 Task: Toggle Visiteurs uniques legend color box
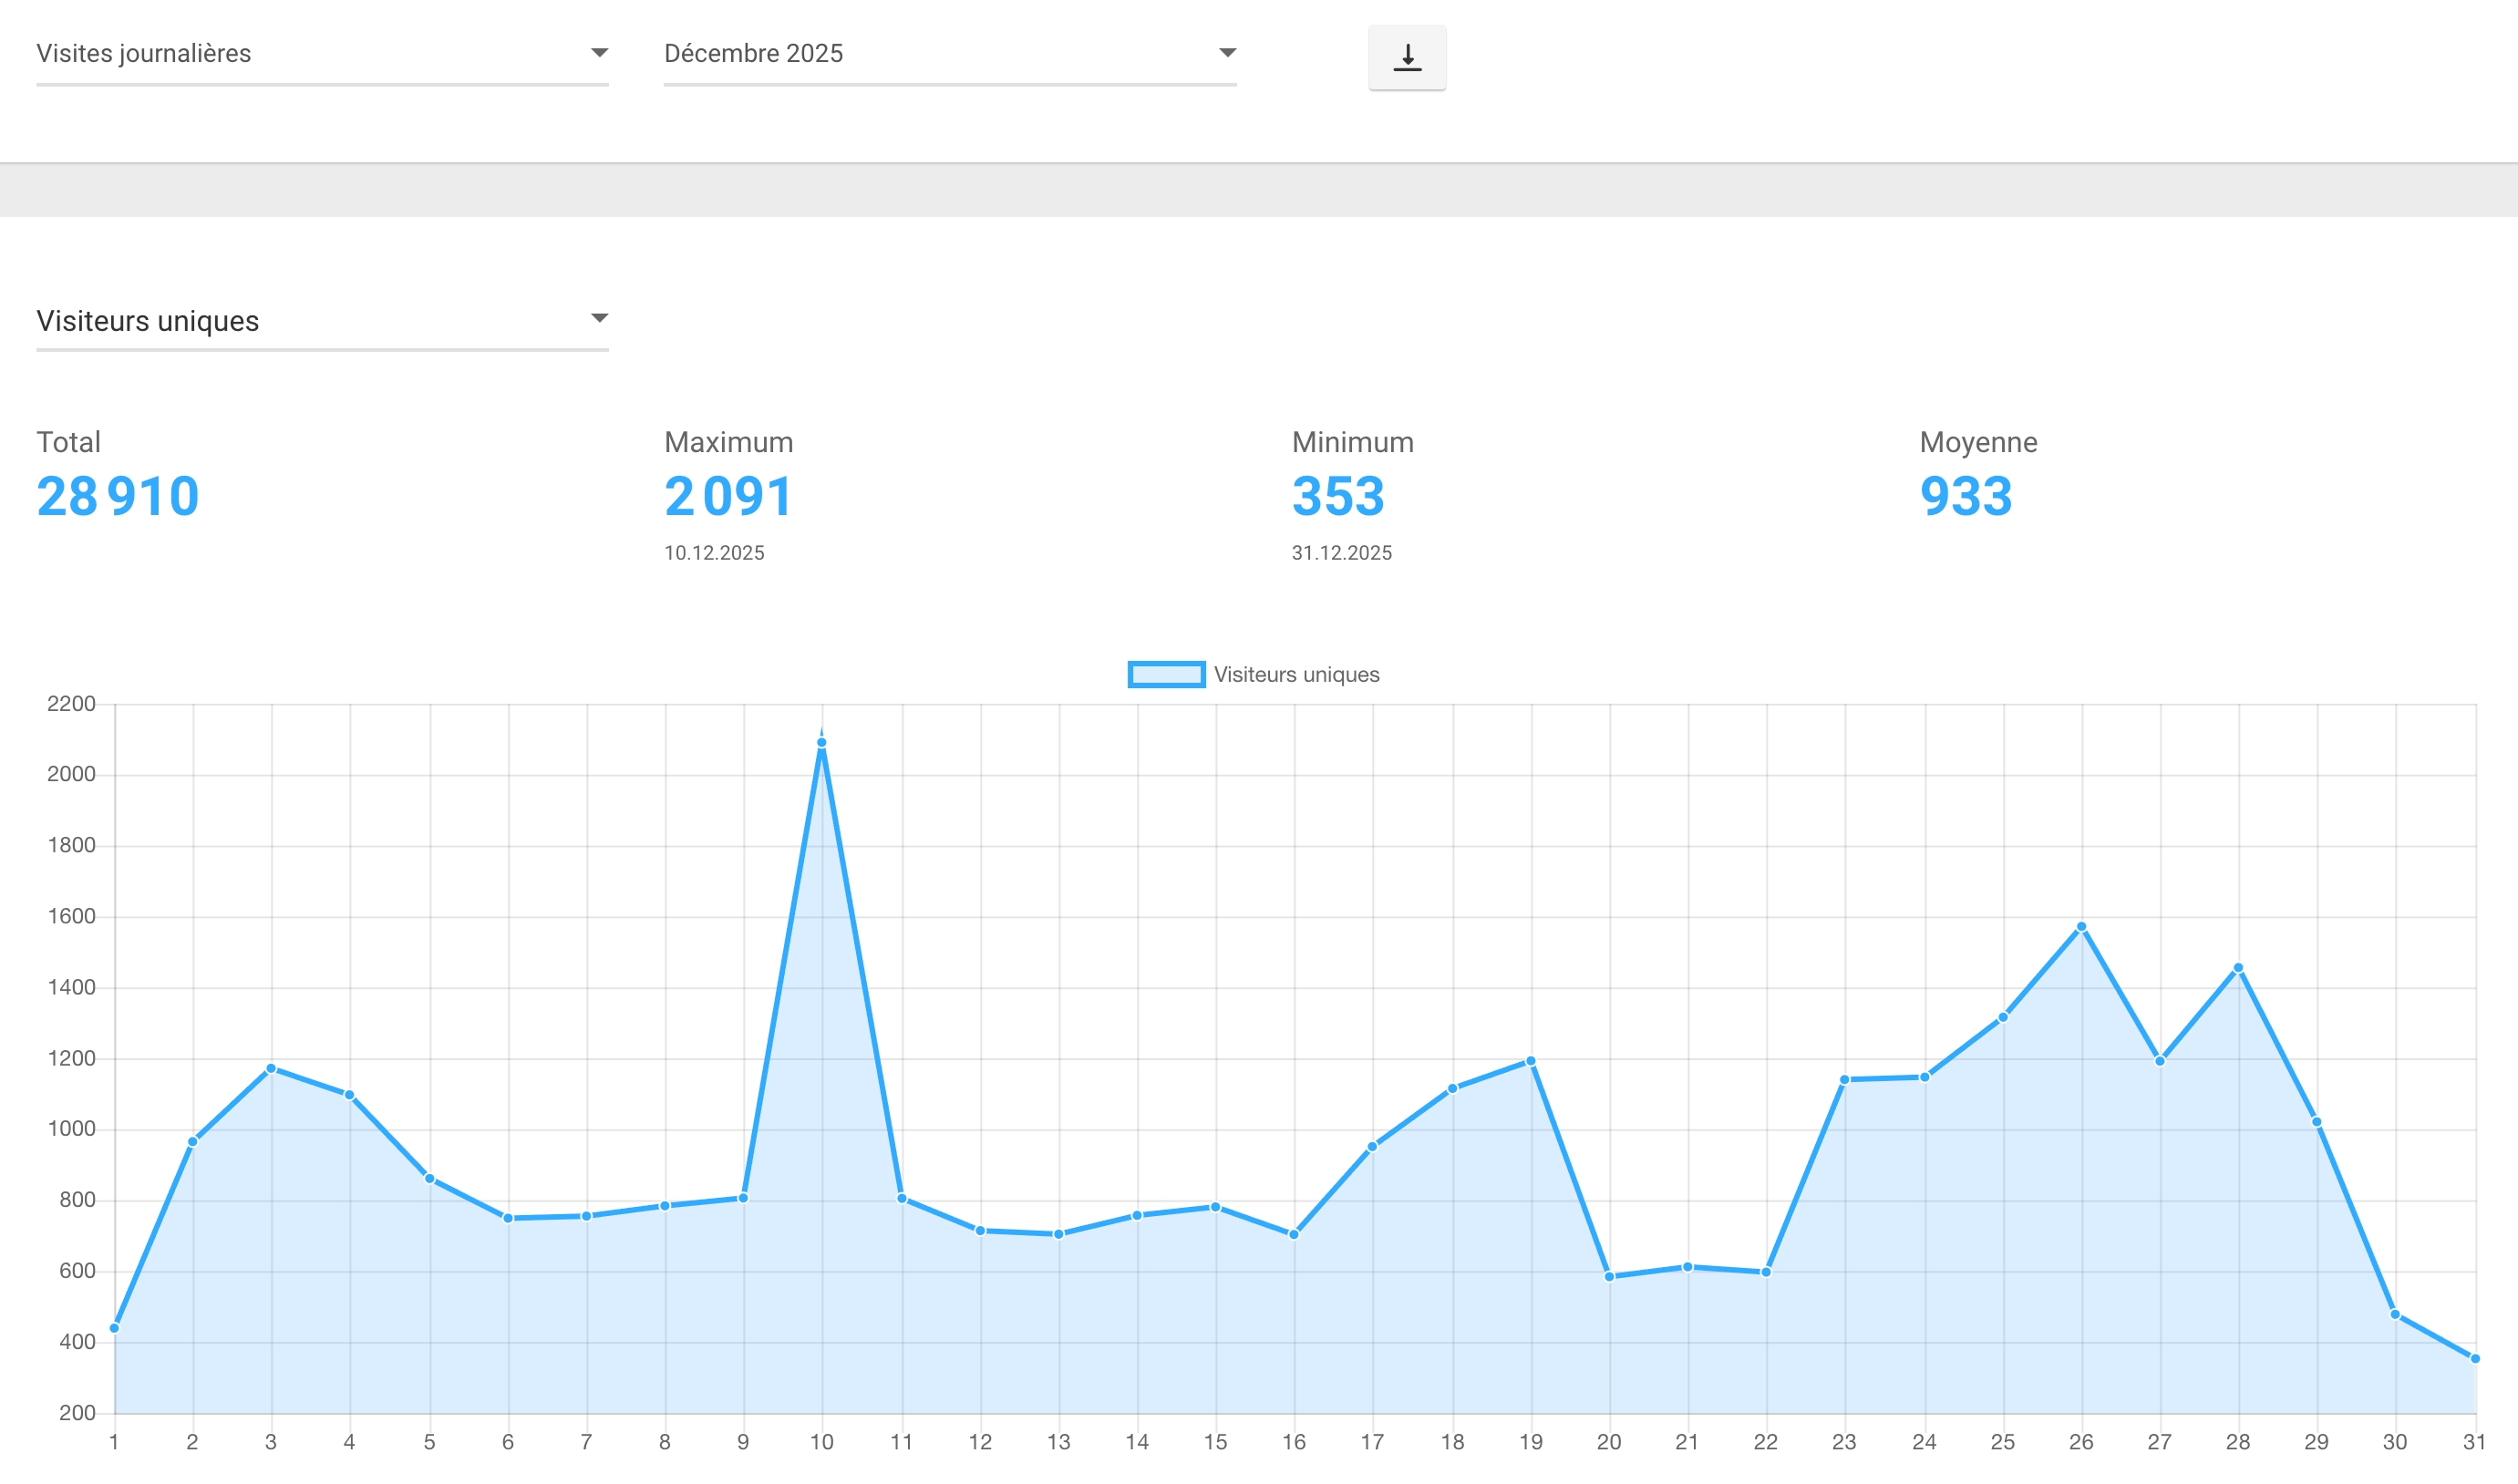tap(1165, 675)
